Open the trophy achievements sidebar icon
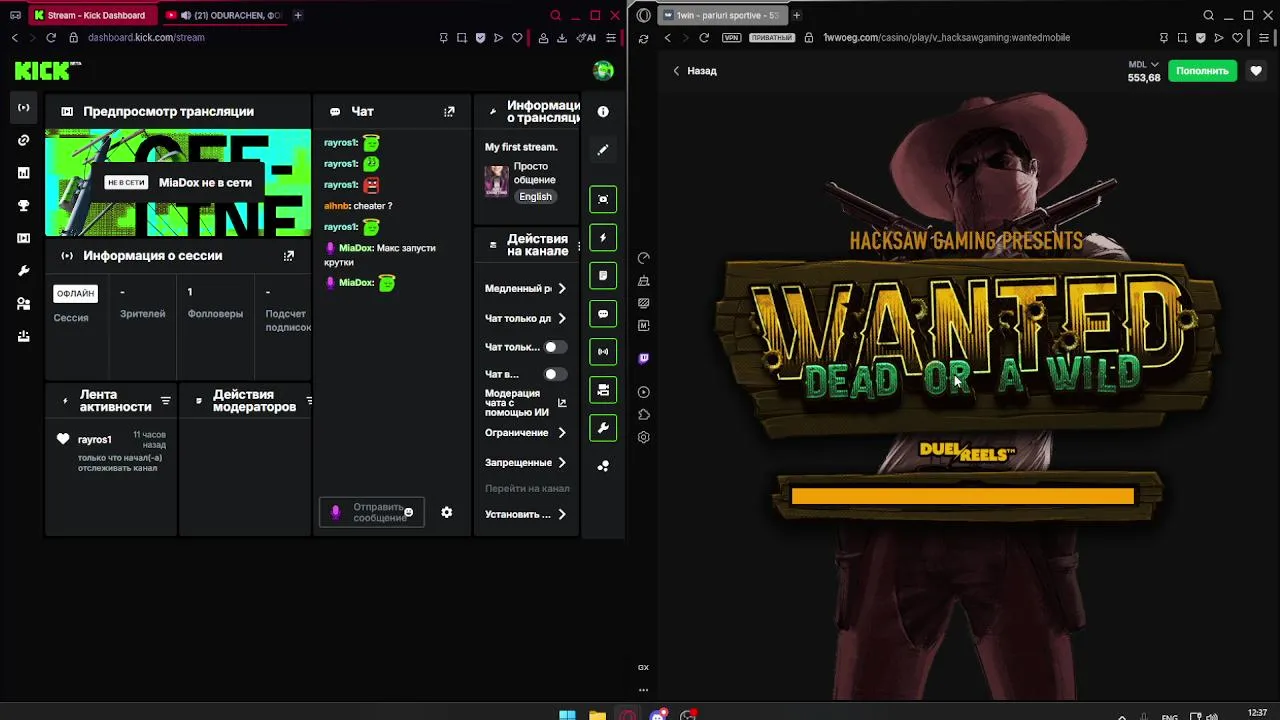Image resolution: width=1280 pixels, height=720 pixels. click(x=23, y=205)
